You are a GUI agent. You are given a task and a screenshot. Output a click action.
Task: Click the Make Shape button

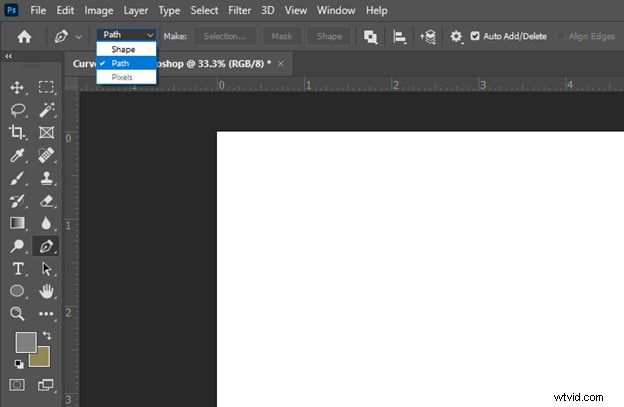pyautogui.click(x=329, y=36)
